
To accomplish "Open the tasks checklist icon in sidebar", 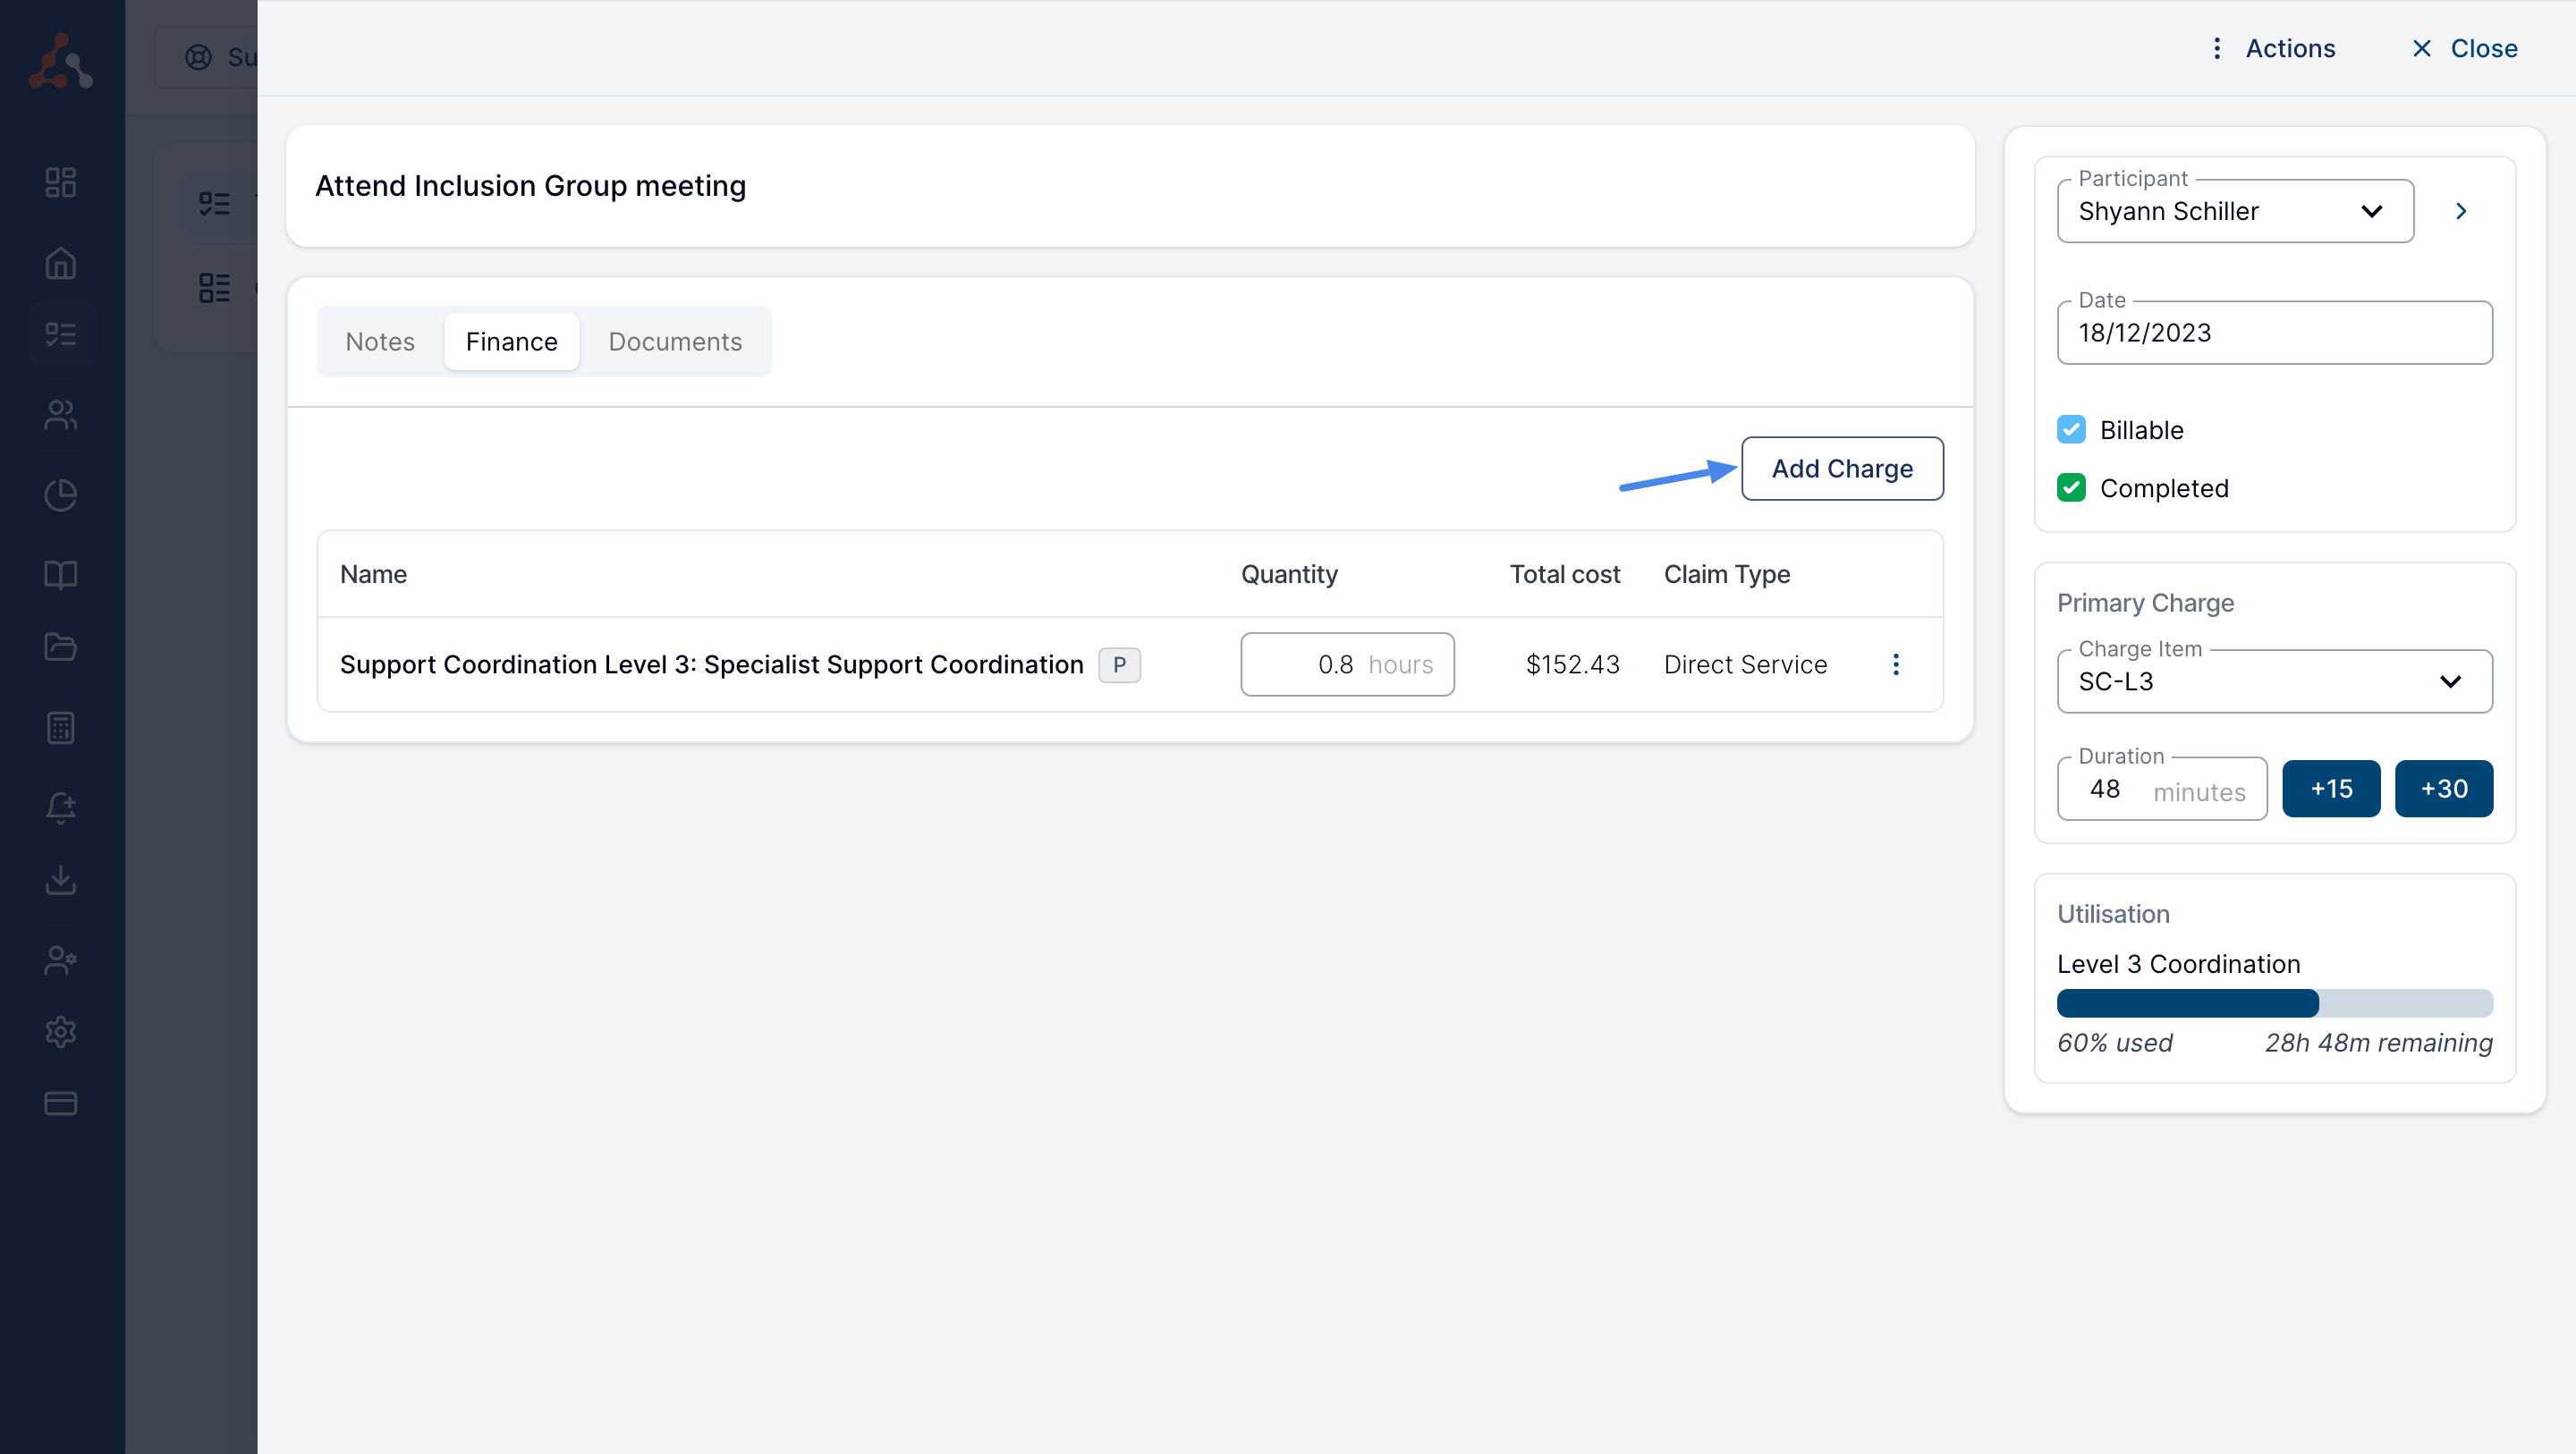I will 61,334.
